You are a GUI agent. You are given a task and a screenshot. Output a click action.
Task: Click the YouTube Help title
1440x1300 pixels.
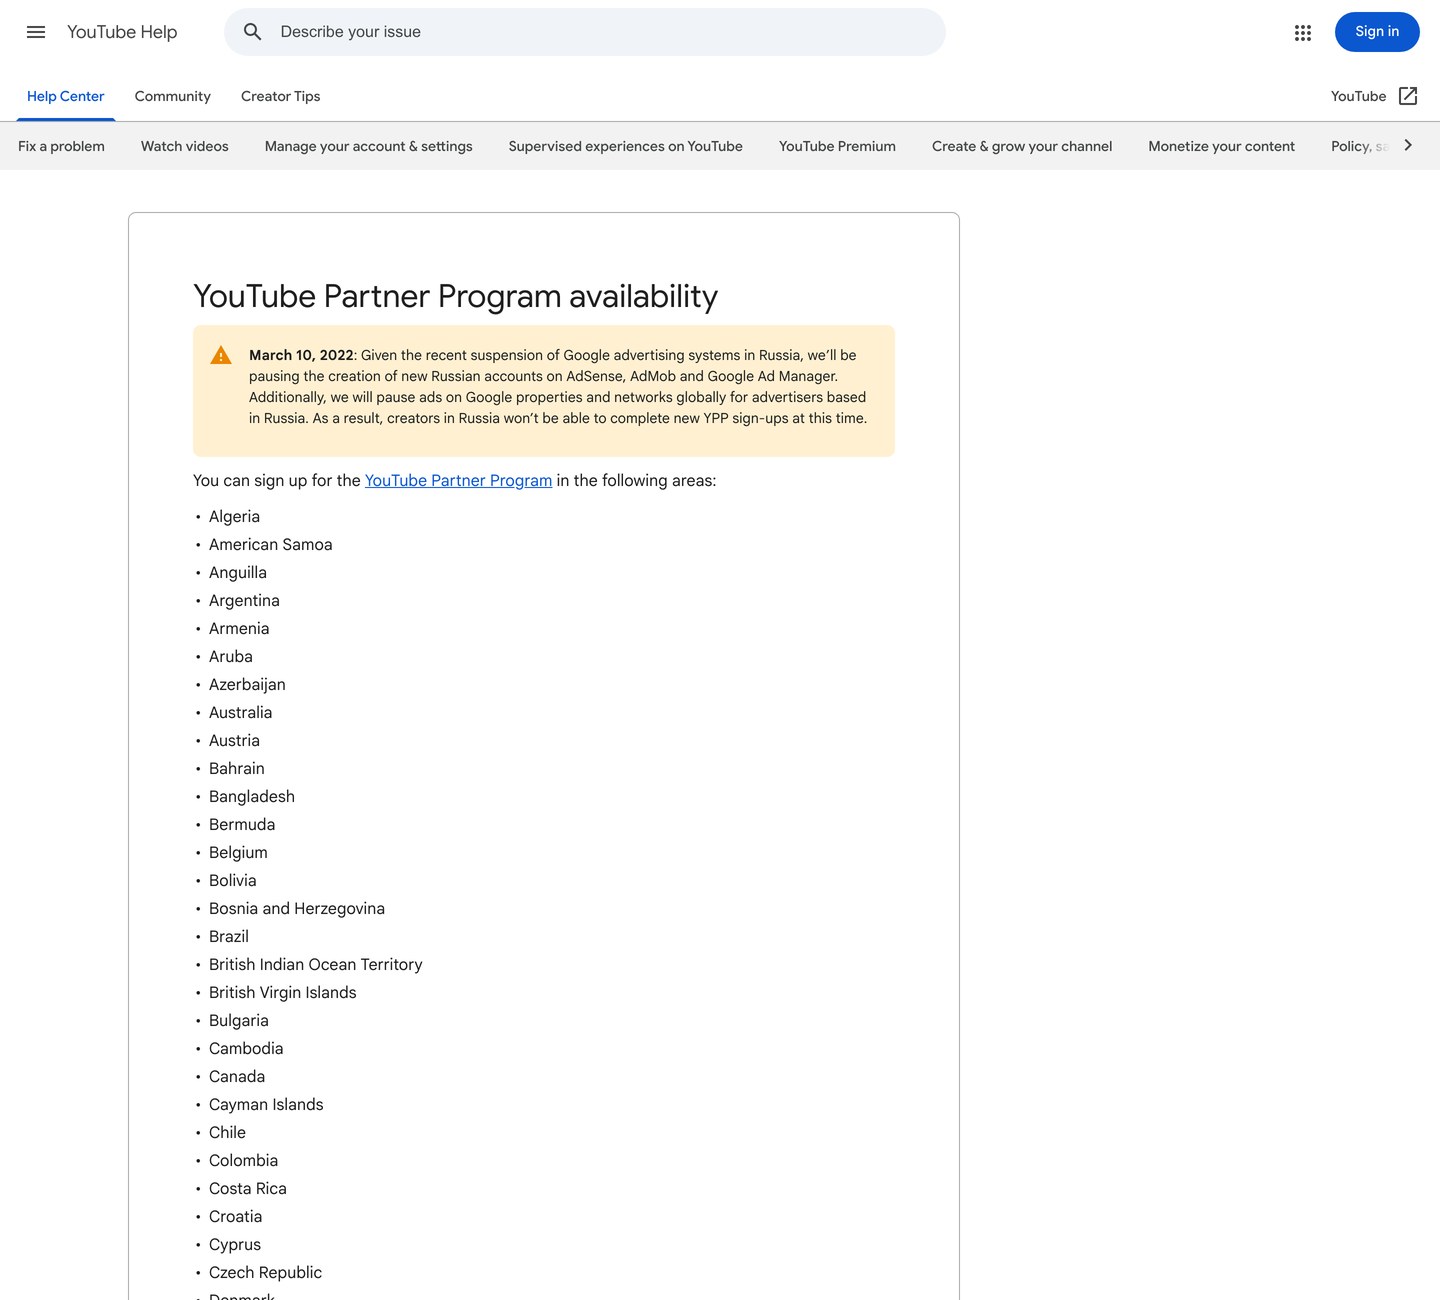[x=122, y=32]
